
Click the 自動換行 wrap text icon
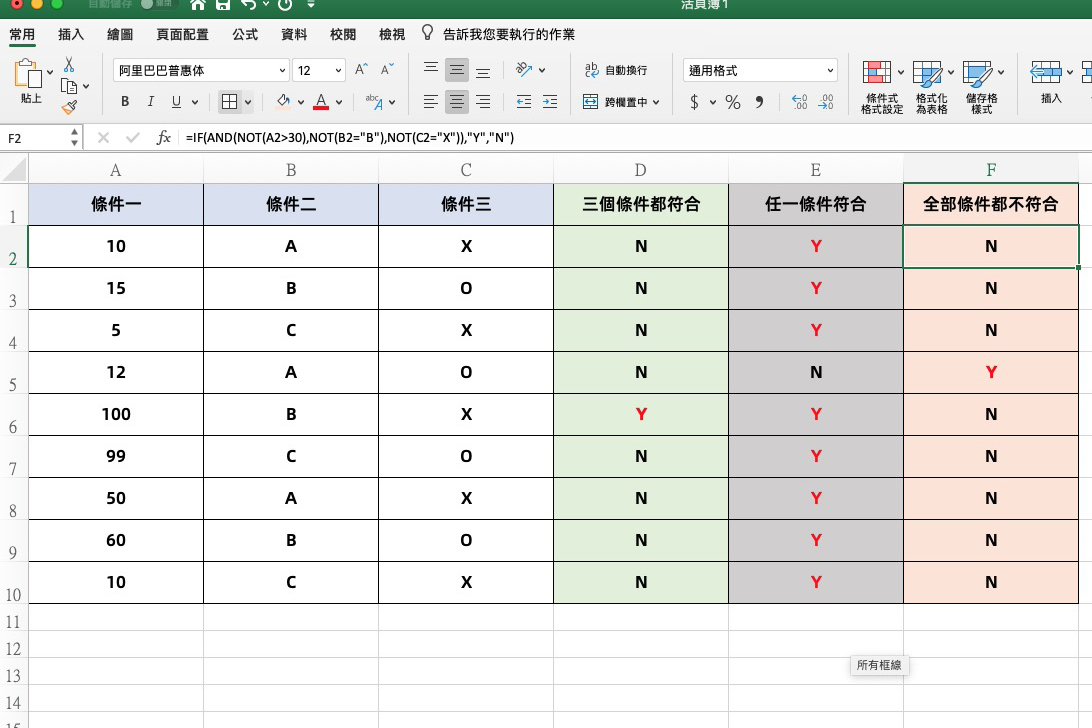[x=591, y=70]
